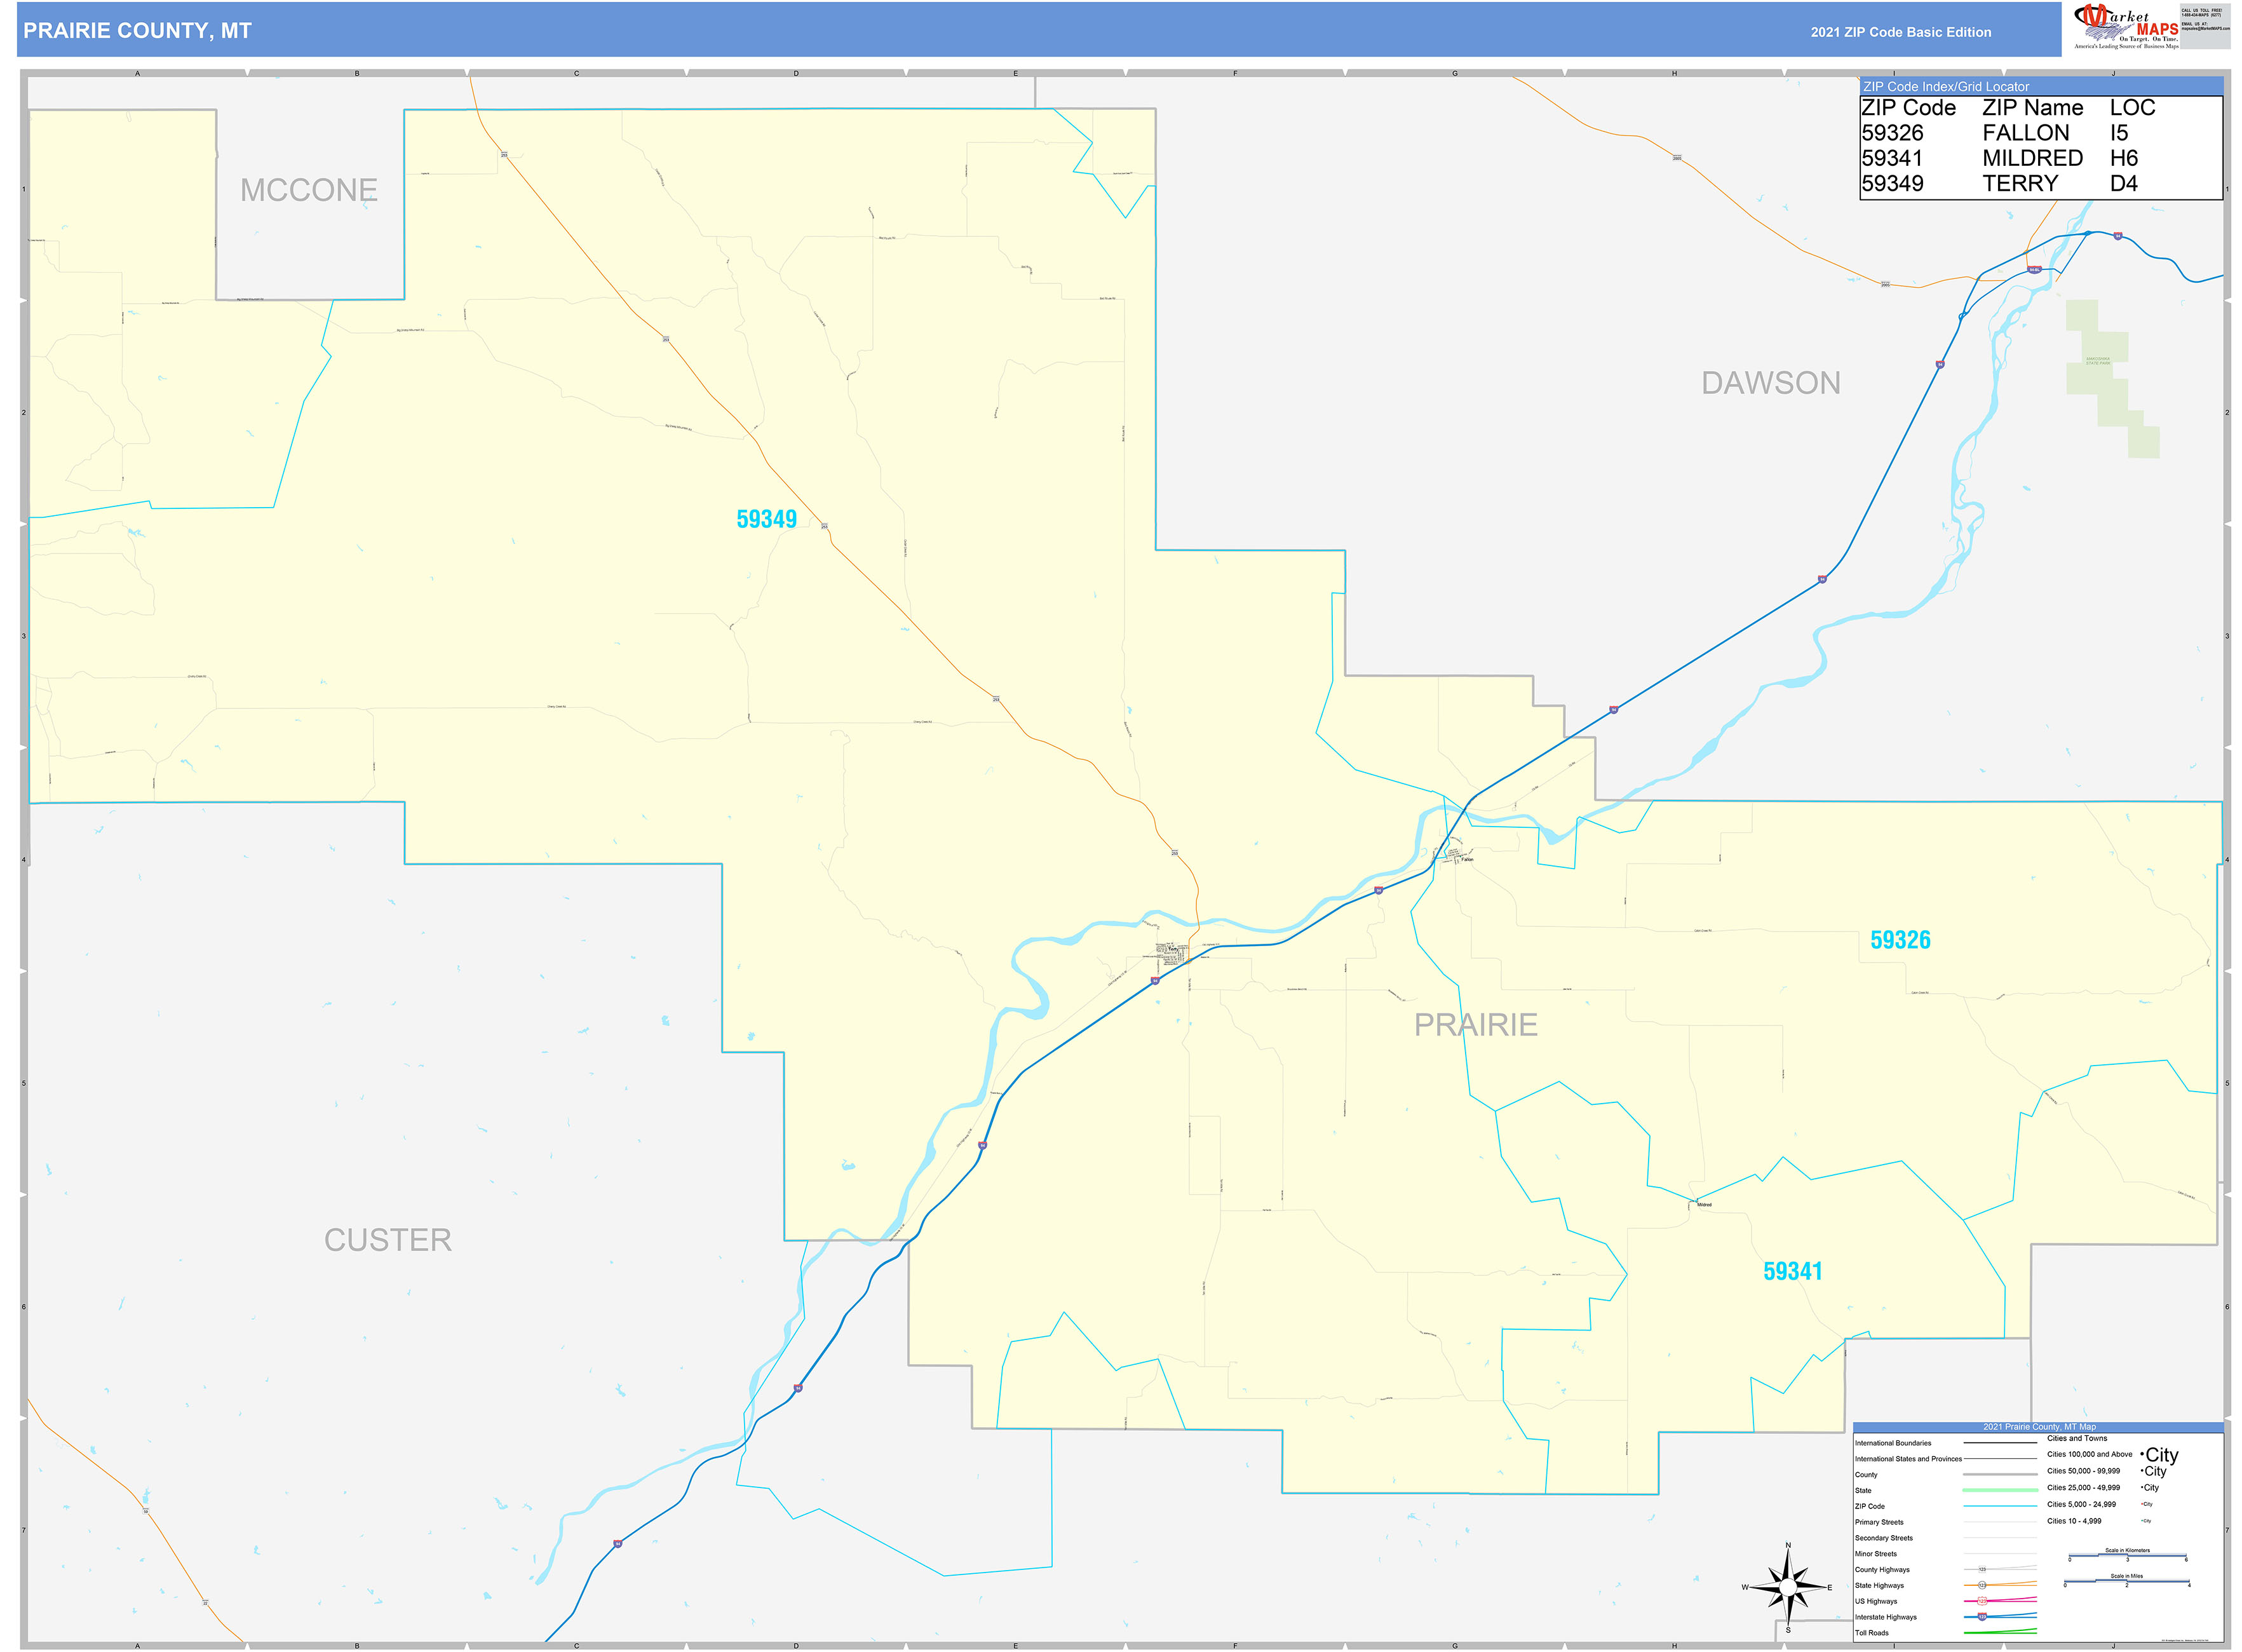The height and width of the screenshot is (1652, 2242).
Task: Click the LOC column header
Action: pos(2133,107)
